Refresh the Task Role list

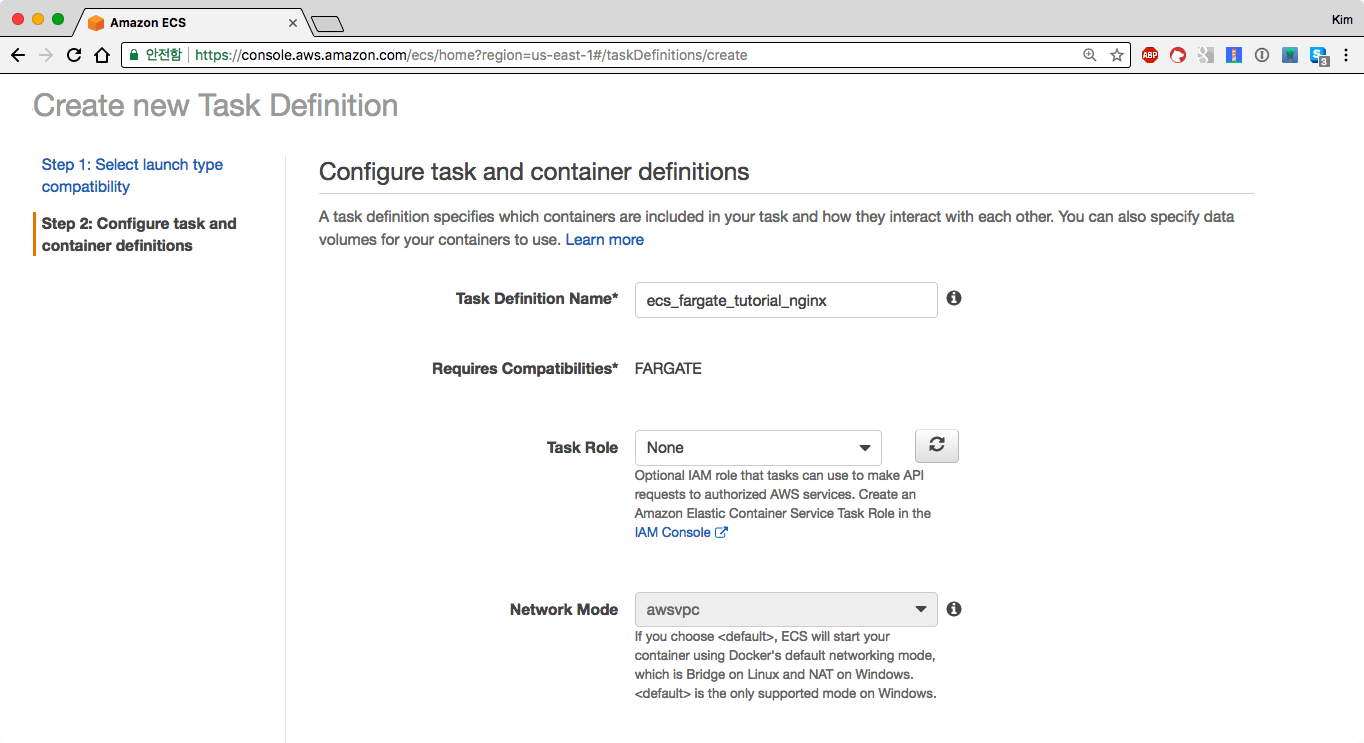(936, 446)
